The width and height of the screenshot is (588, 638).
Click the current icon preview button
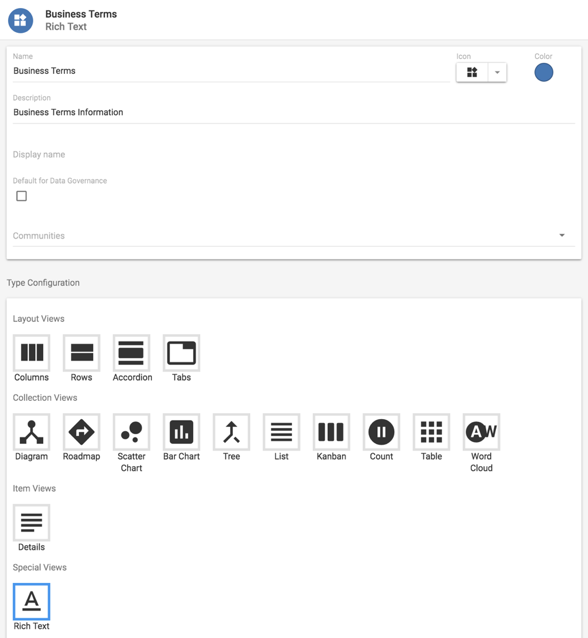[472, 72]
